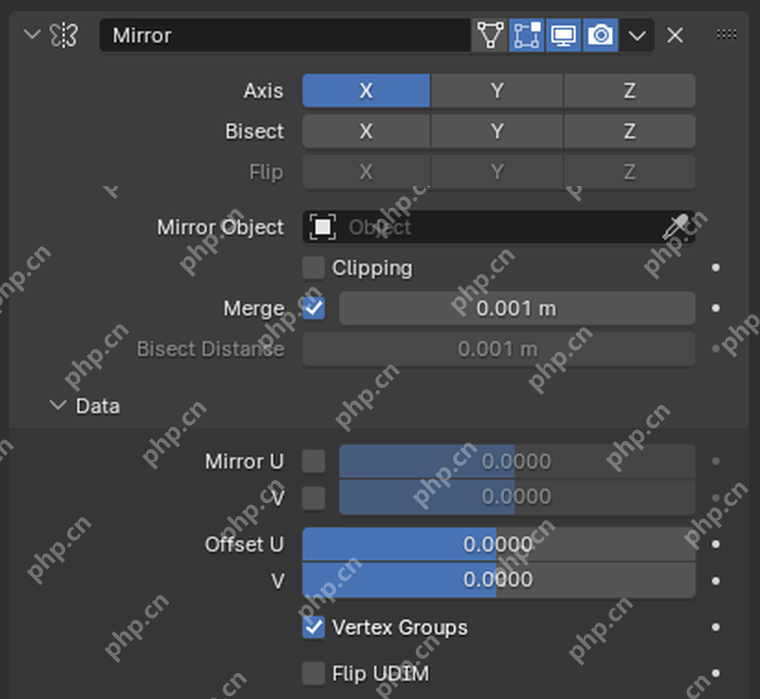This screenshot has height=699, width=760.
Task: Enable Flip UDIM checkbox
Action: [314, 673]
